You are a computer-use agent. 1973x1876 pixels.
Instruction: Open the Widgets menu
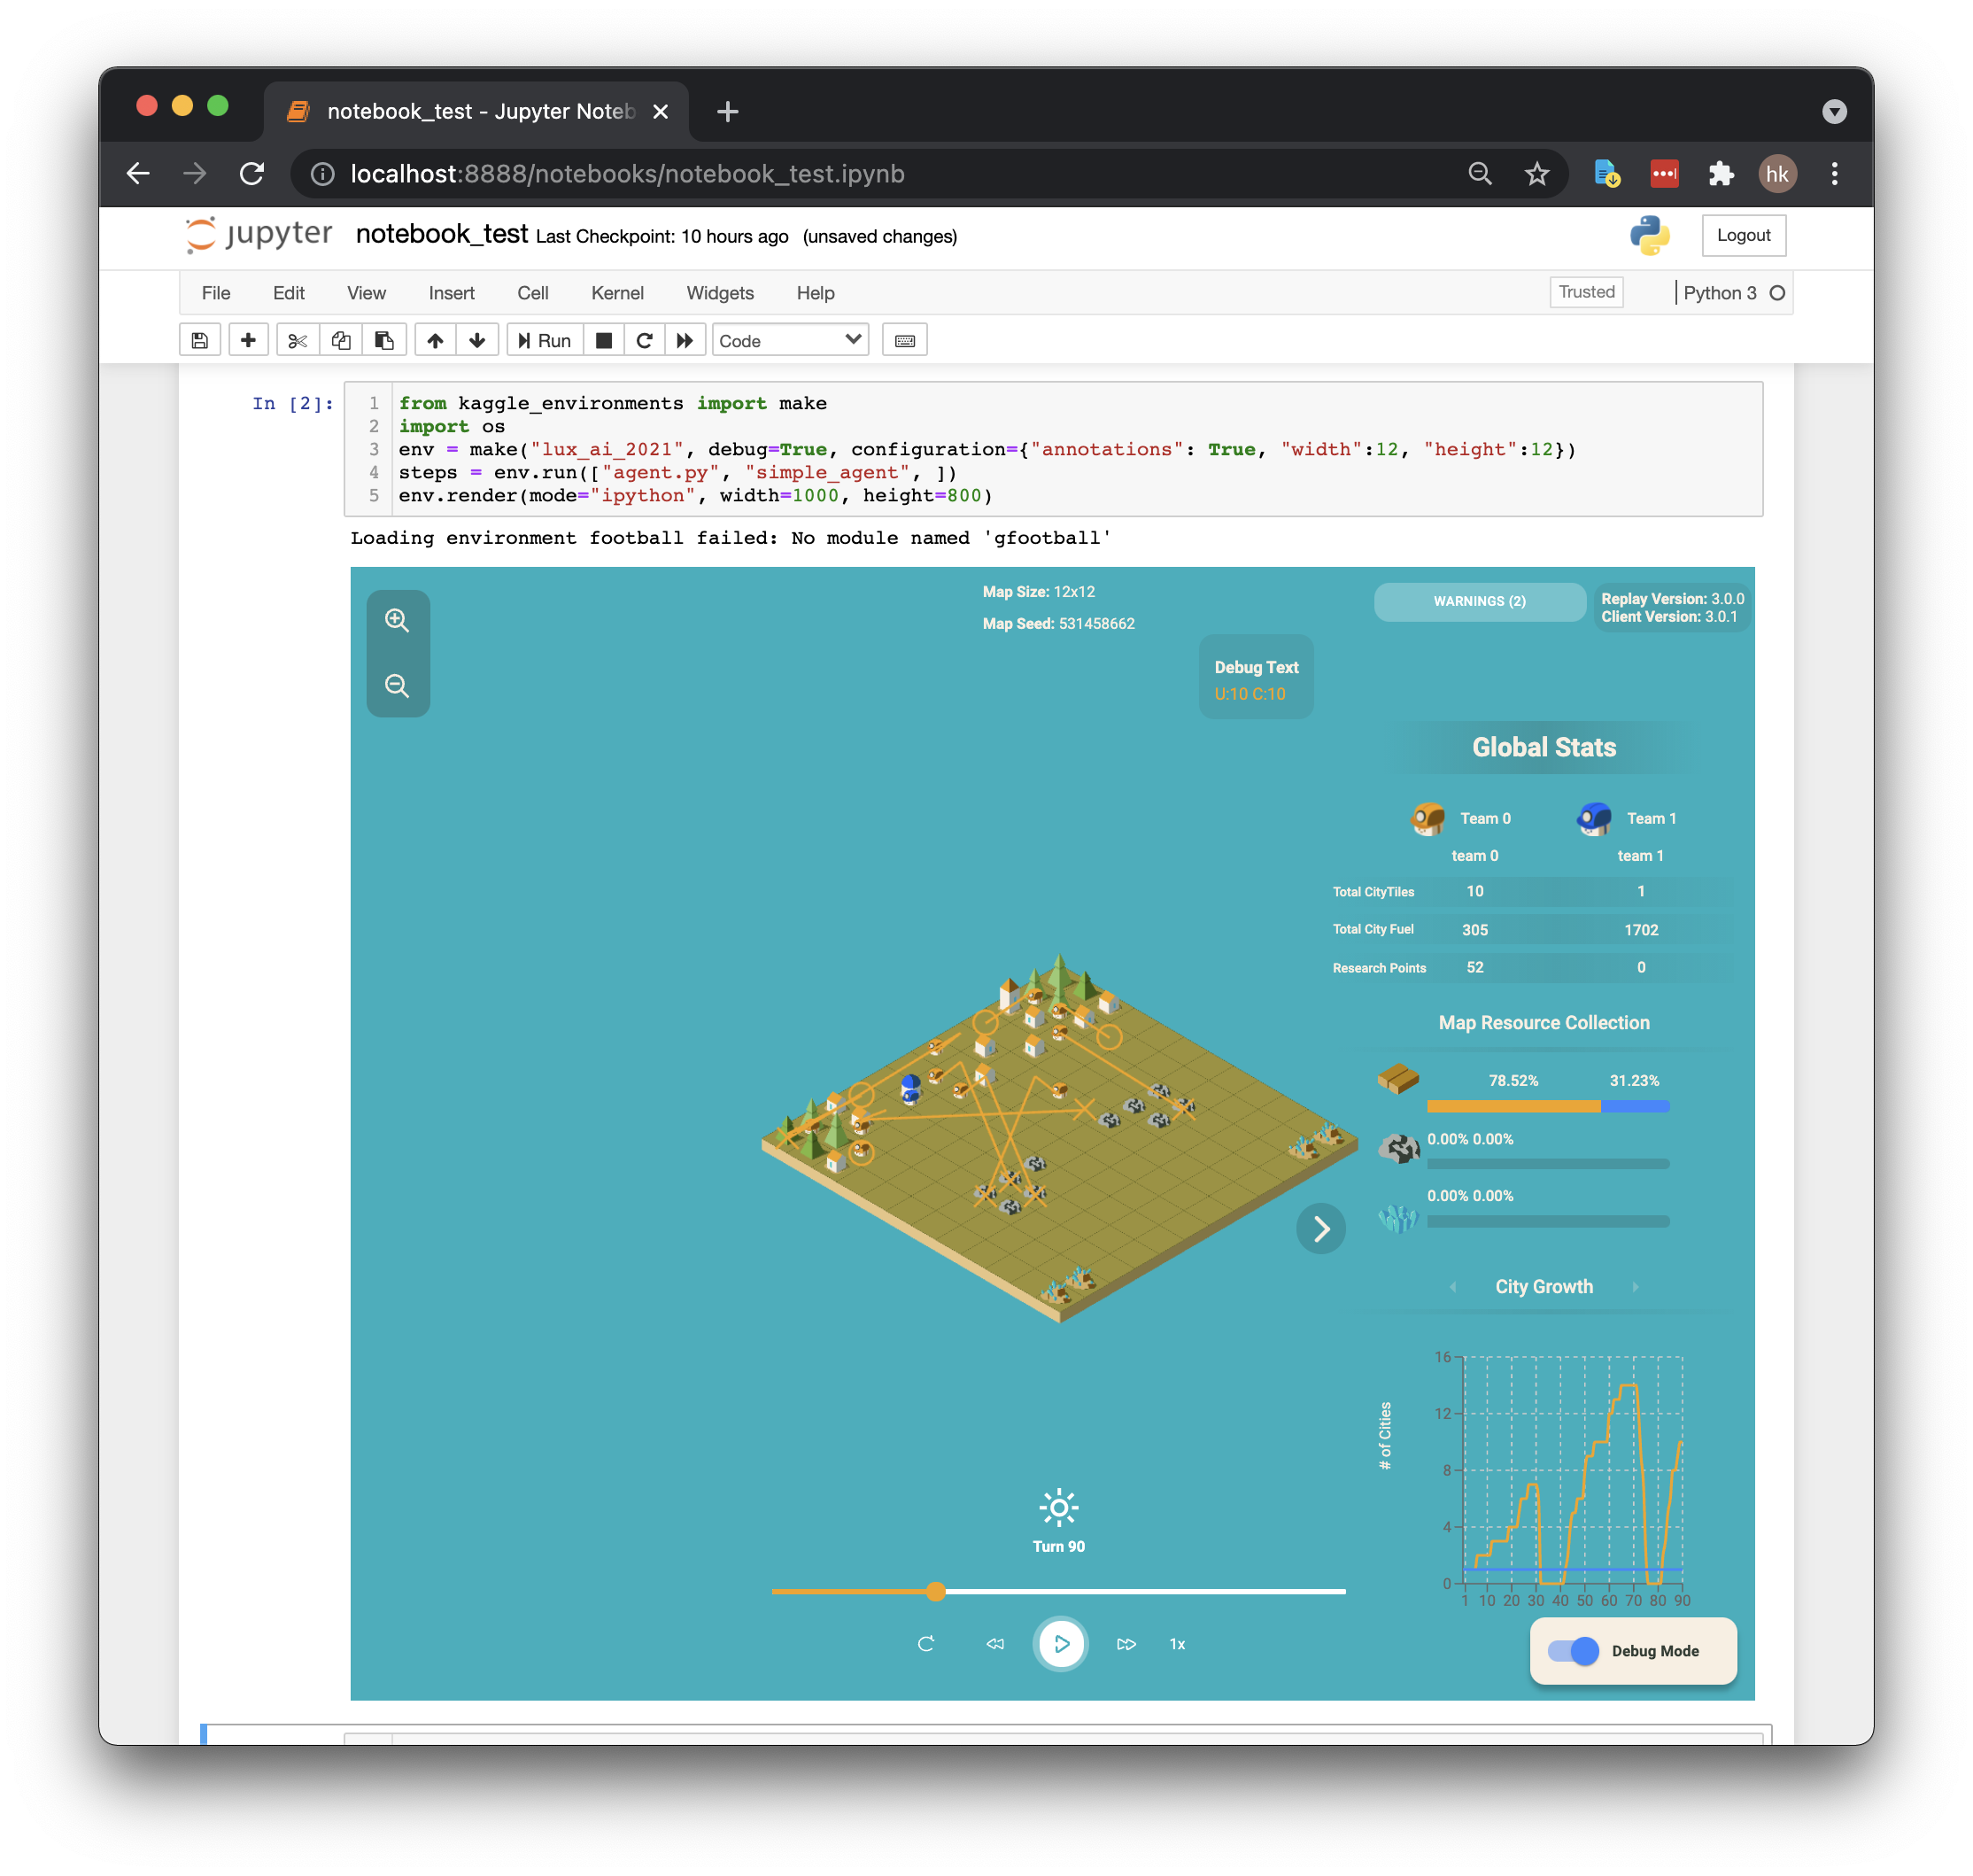click(x=720, y=293)
